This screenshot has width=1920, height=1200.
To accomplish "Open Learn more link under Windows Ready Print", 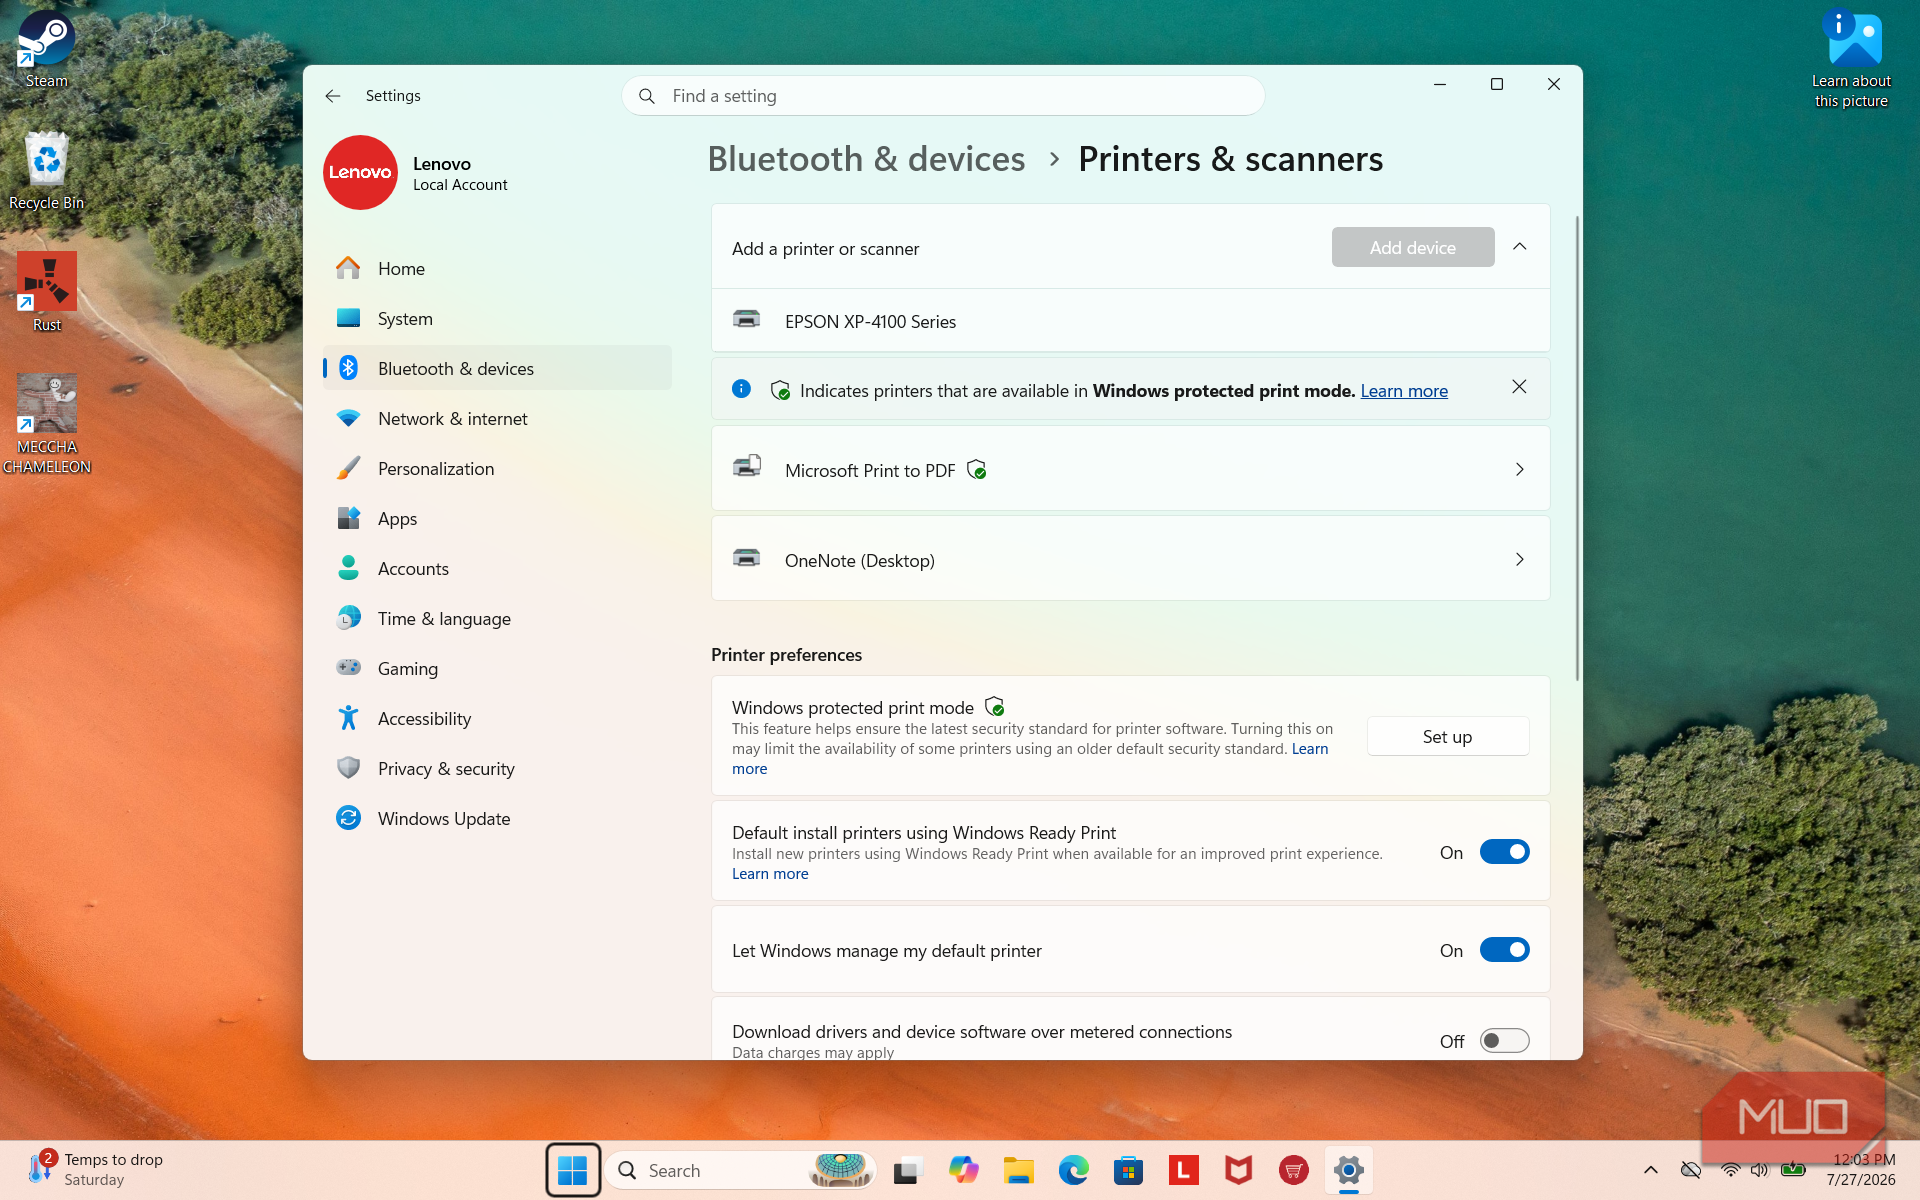I will 770,873.
